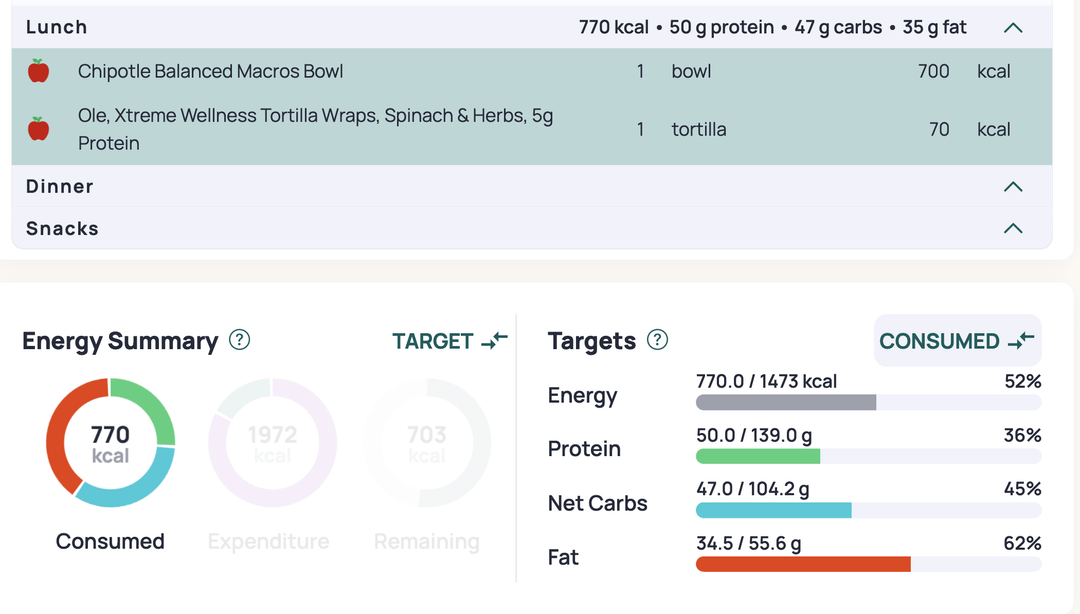Toggle Energy Summary to TARGET view
Screen dimensions: 1080x614
point(450,341)
